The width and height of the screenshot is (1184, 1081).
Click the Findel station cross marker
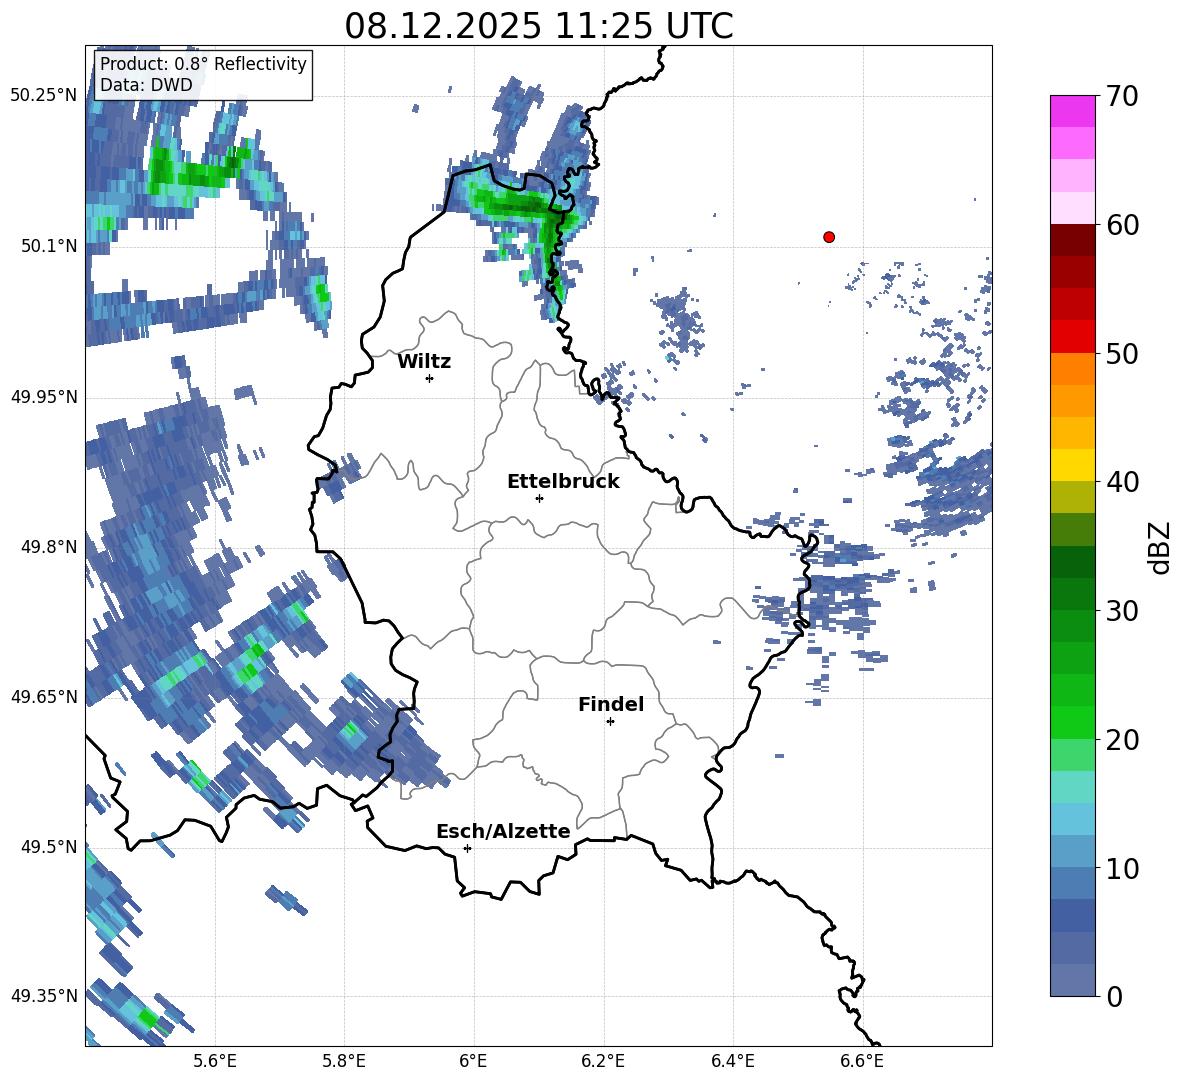click(x=610, y=722)
